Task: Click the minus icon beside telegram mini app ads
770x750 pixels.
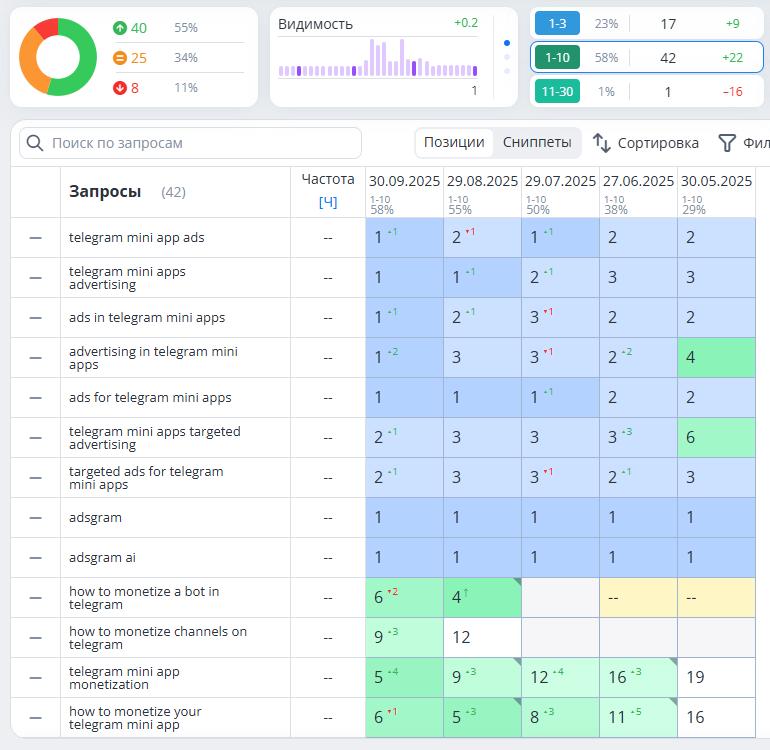Action: click(x=36, y=238)
